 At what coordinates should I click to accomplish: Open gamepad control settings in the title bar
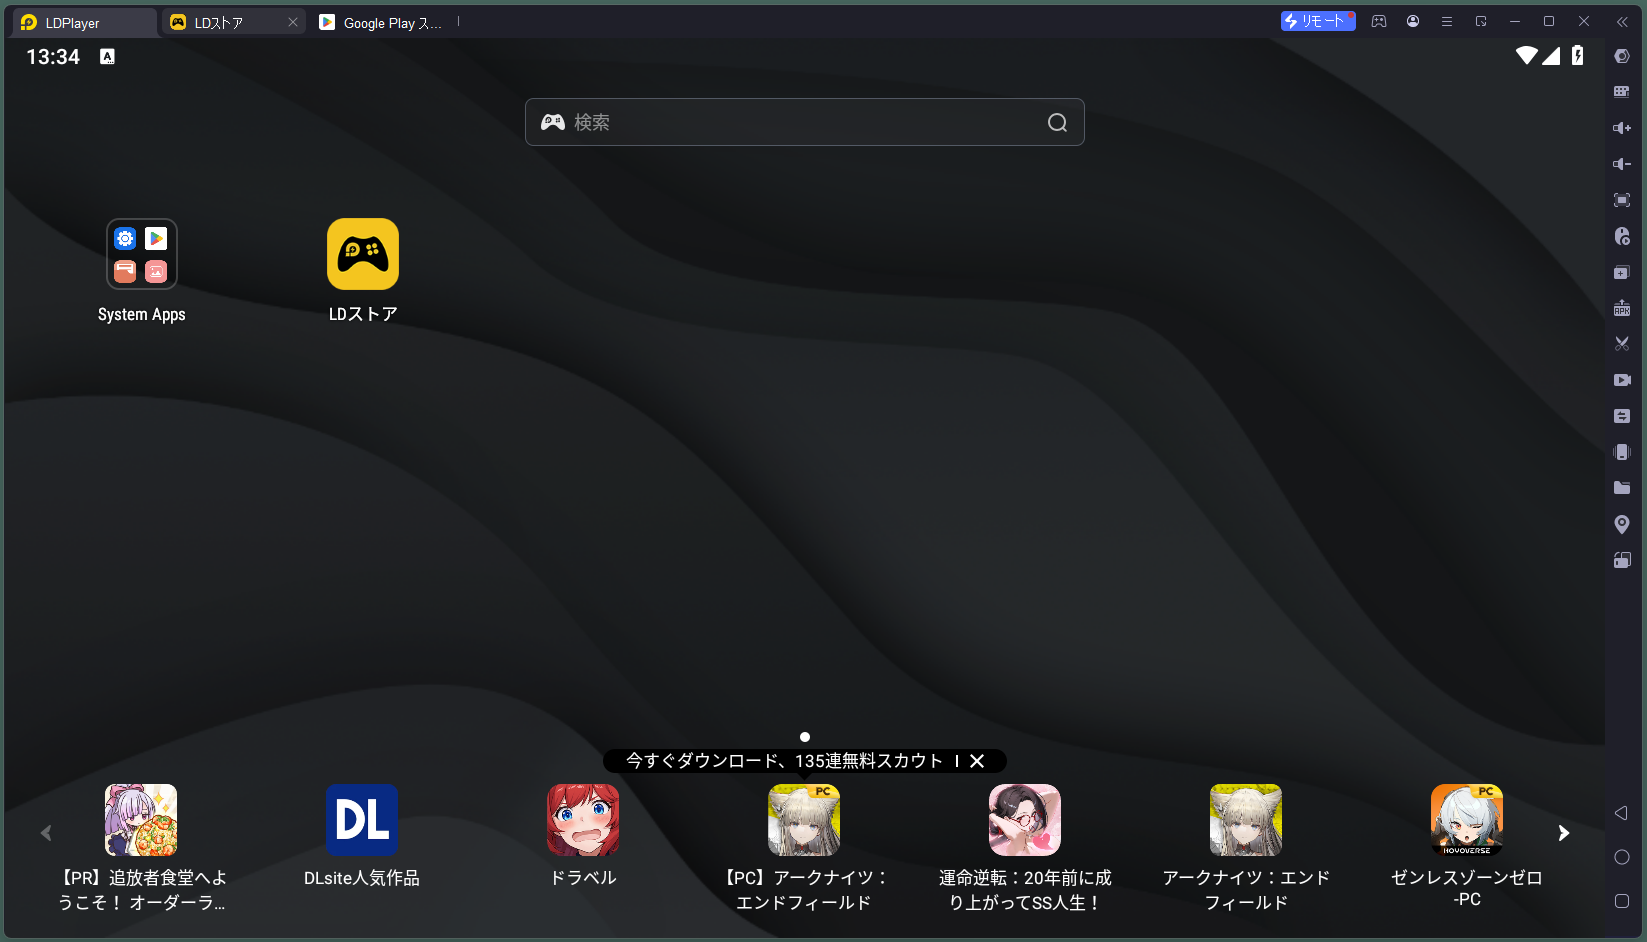1379,21
